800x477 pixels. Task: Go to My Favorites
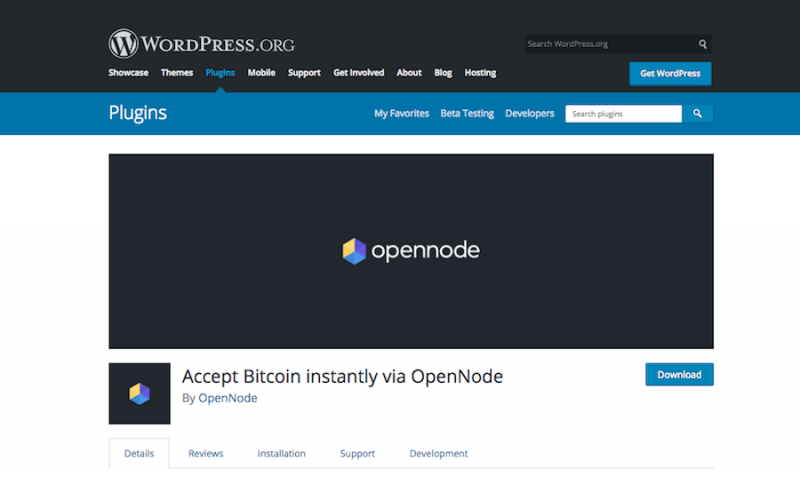click(x=402, y=113)
